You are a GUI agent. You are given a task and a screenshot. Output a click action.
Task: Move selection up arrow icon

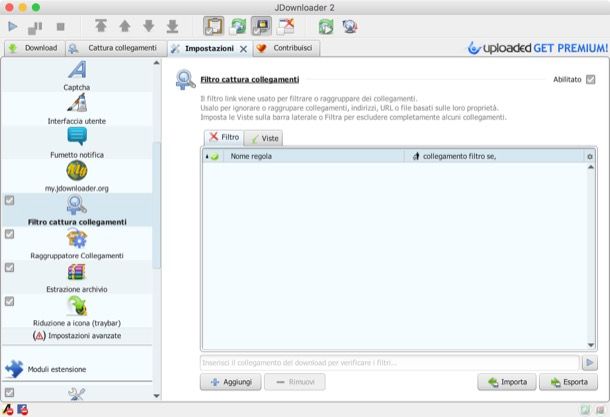point(125,26)
